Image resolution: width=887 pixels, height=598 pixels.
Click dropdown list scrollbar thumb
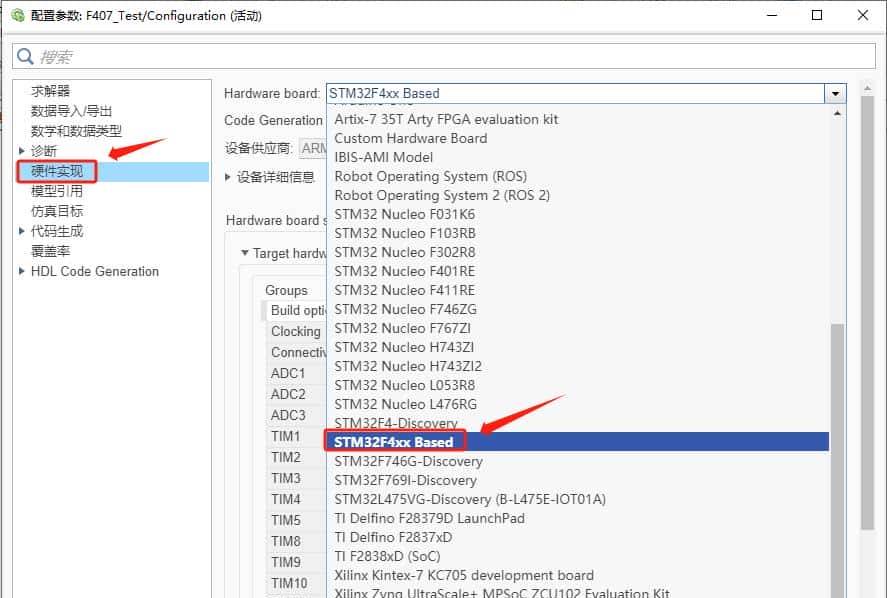pos(837,460)
